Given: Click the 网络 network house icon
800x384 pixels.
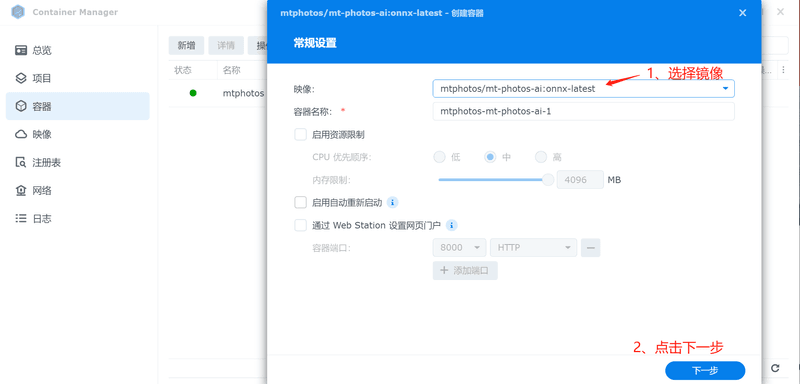Looking at the screenshot, I should click(20, 191).
